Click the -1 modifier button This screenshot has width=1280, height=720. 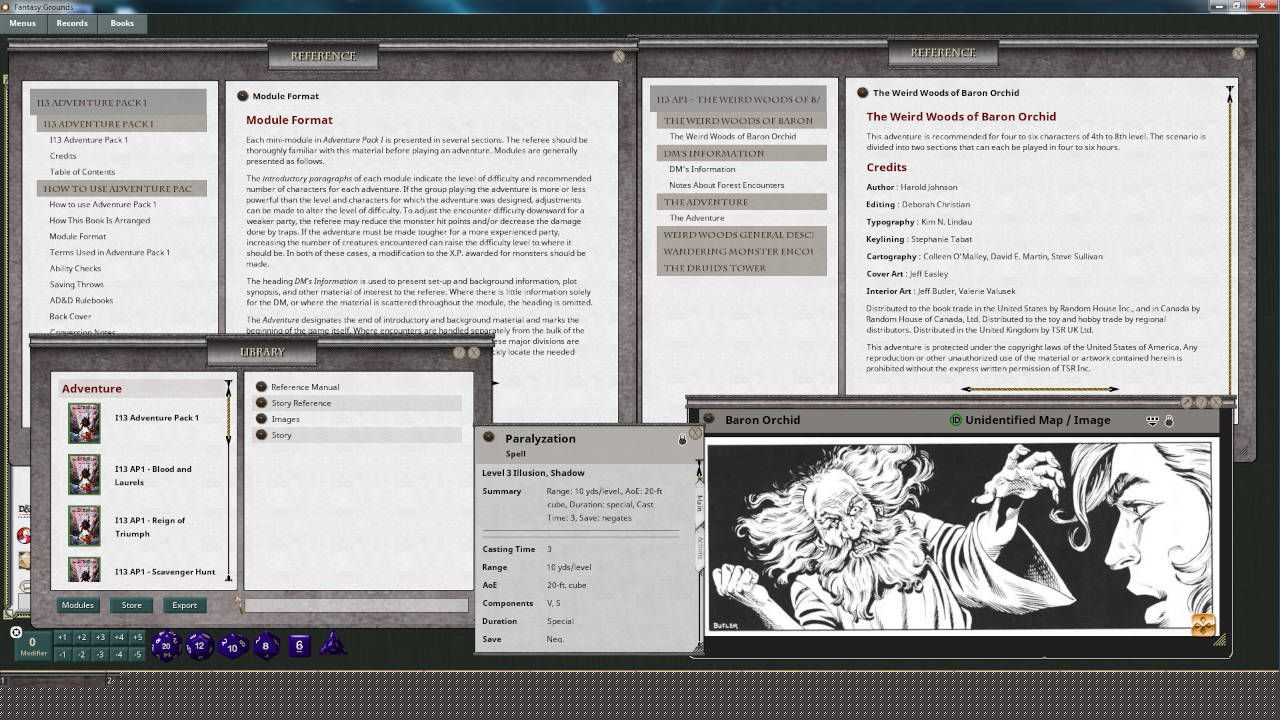62,654
